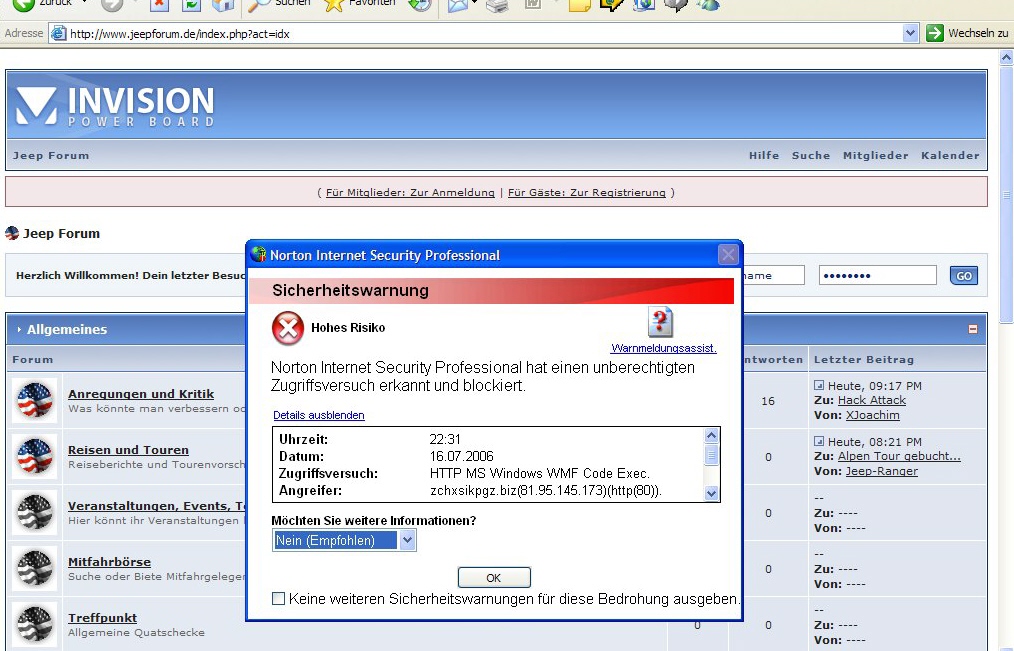
Task: Open Kalender in the forum navigation
Action: click(950, 155)
